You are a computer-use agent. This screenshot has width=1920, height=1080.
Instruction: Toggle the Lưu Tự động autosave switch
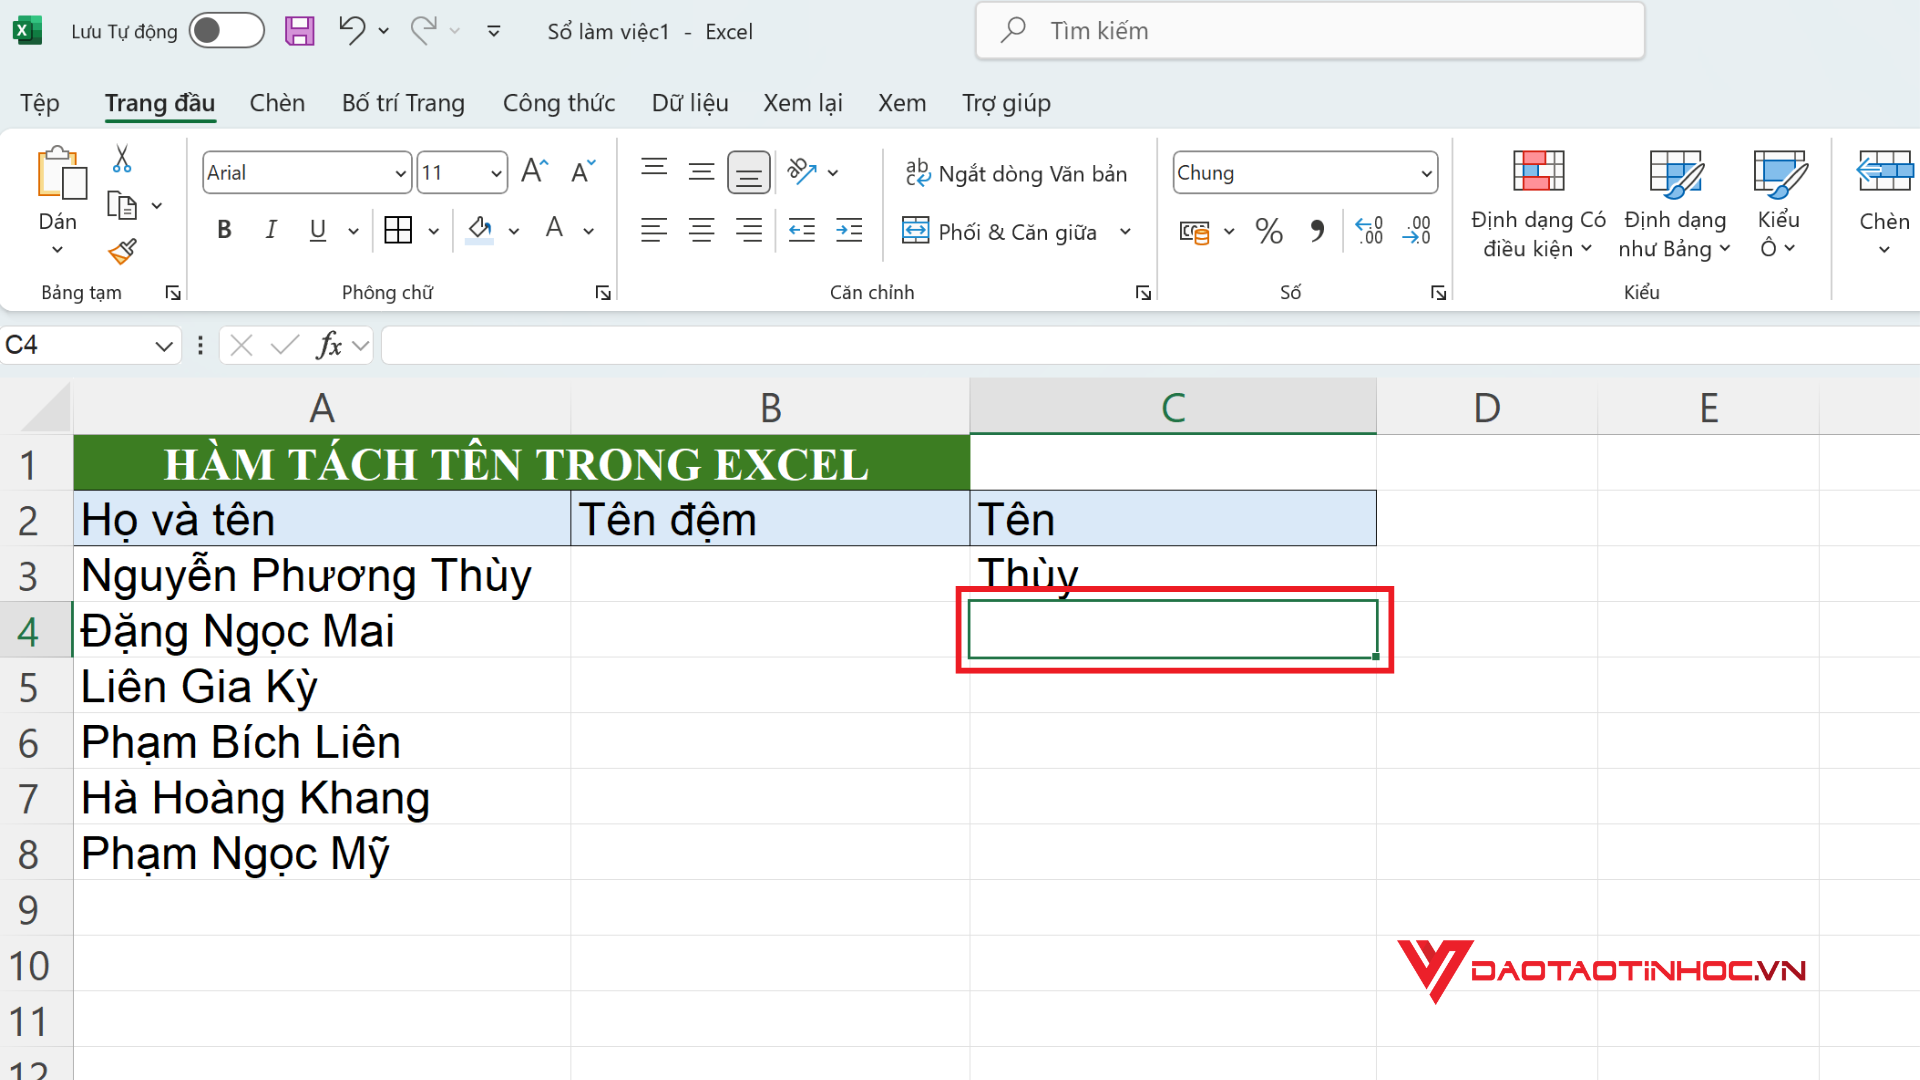pos(226,31)
